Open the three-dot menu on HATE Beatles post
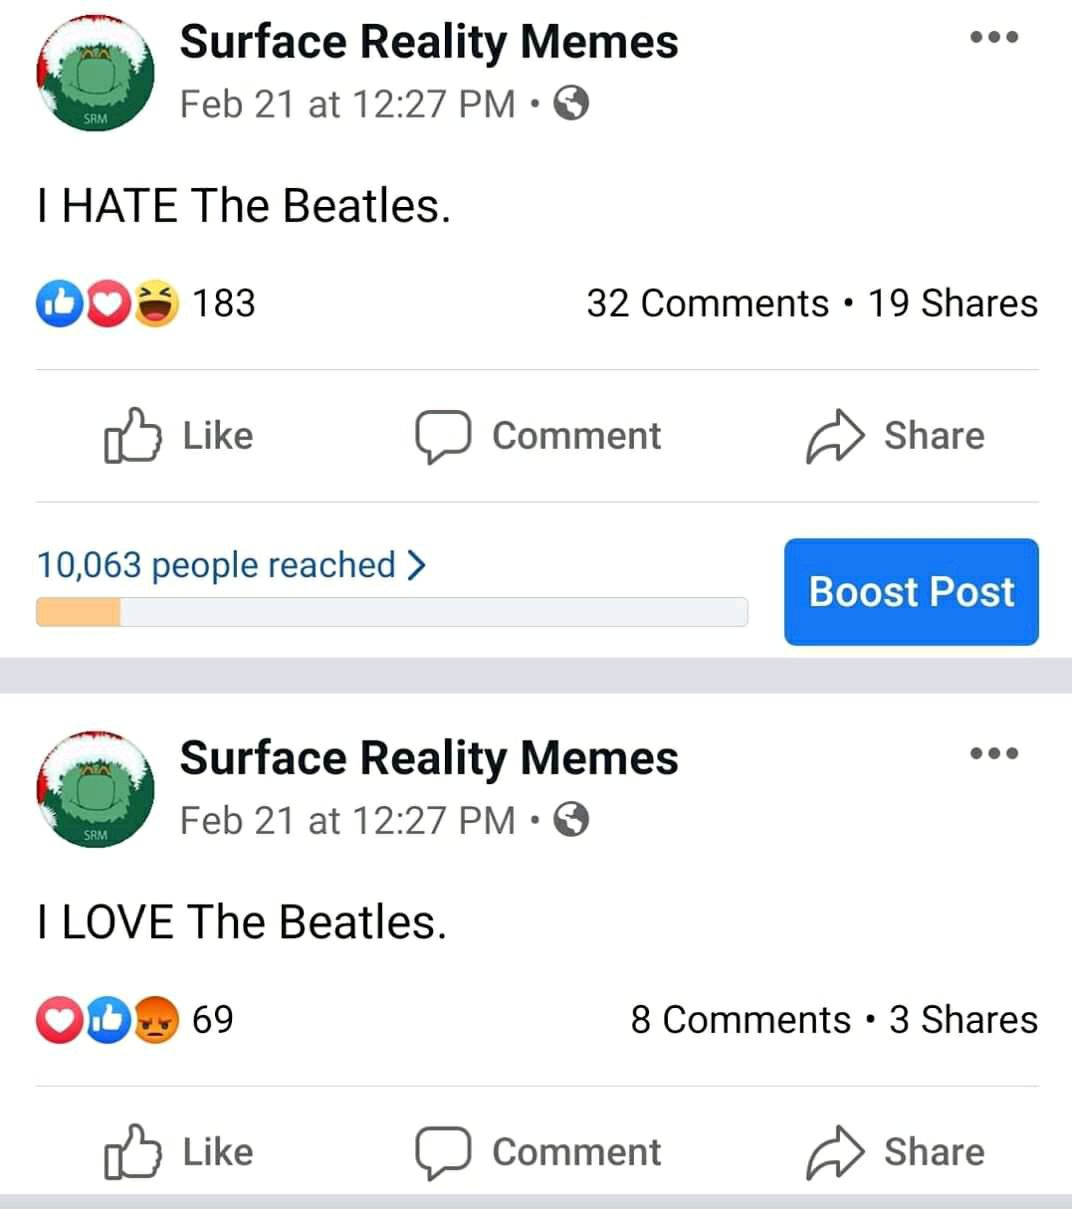 click(995, 37)
